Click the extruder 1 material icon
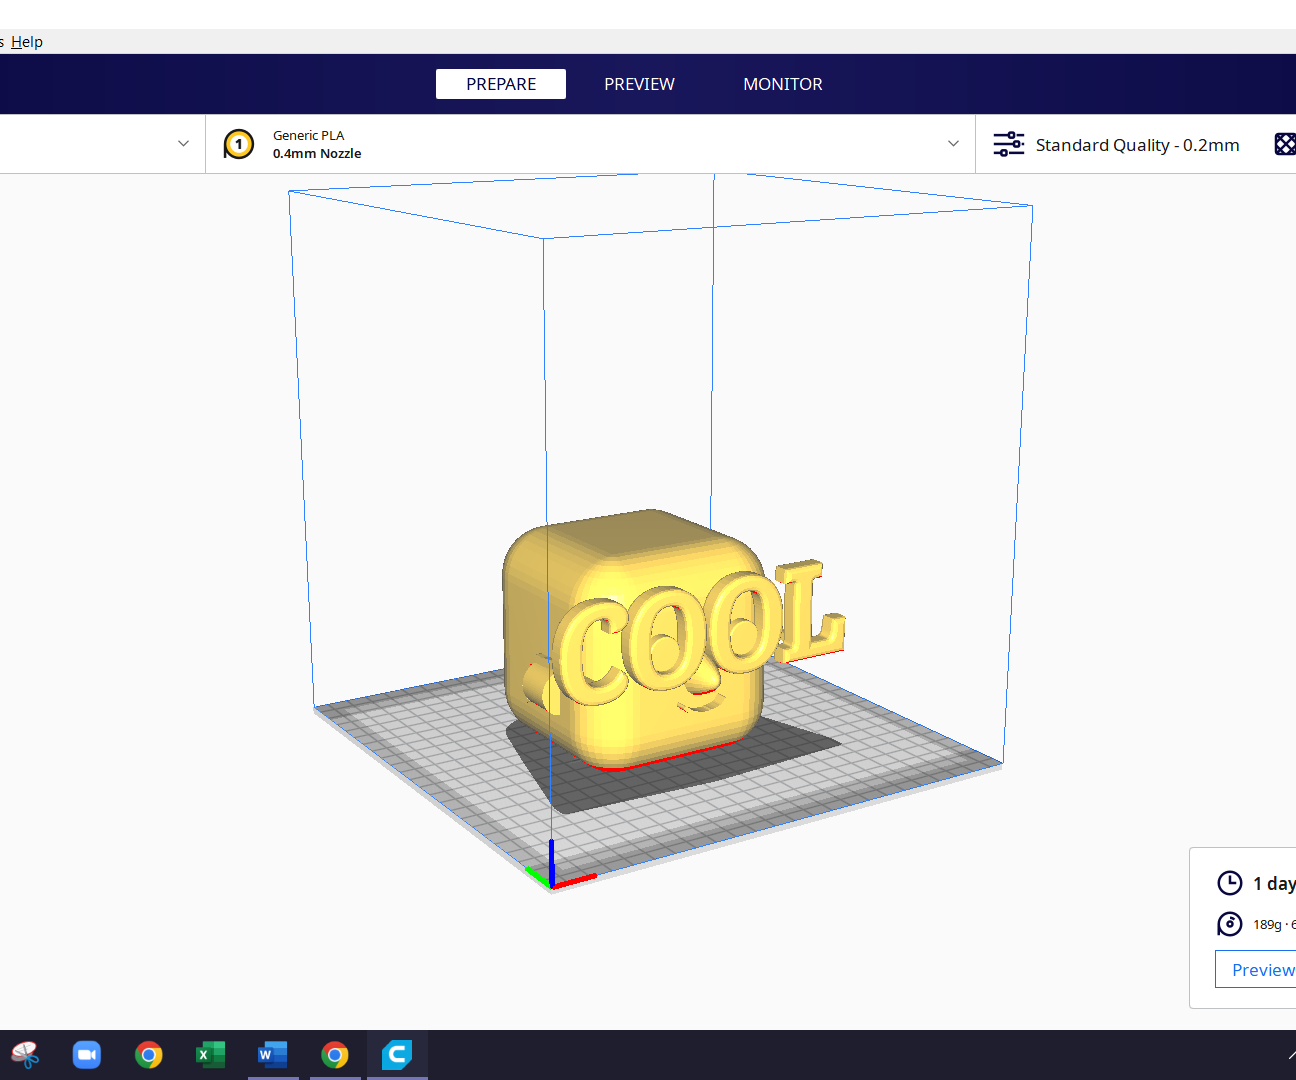The width and height of the screenshot is (1296, 1080). tap(239, 144)
